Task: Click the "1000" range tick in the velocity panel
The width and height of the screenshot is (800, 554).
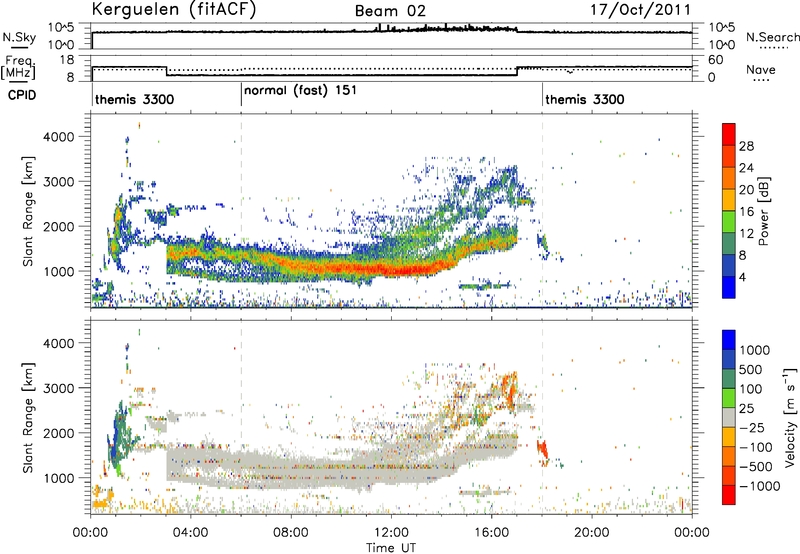Action: (58, 478)
